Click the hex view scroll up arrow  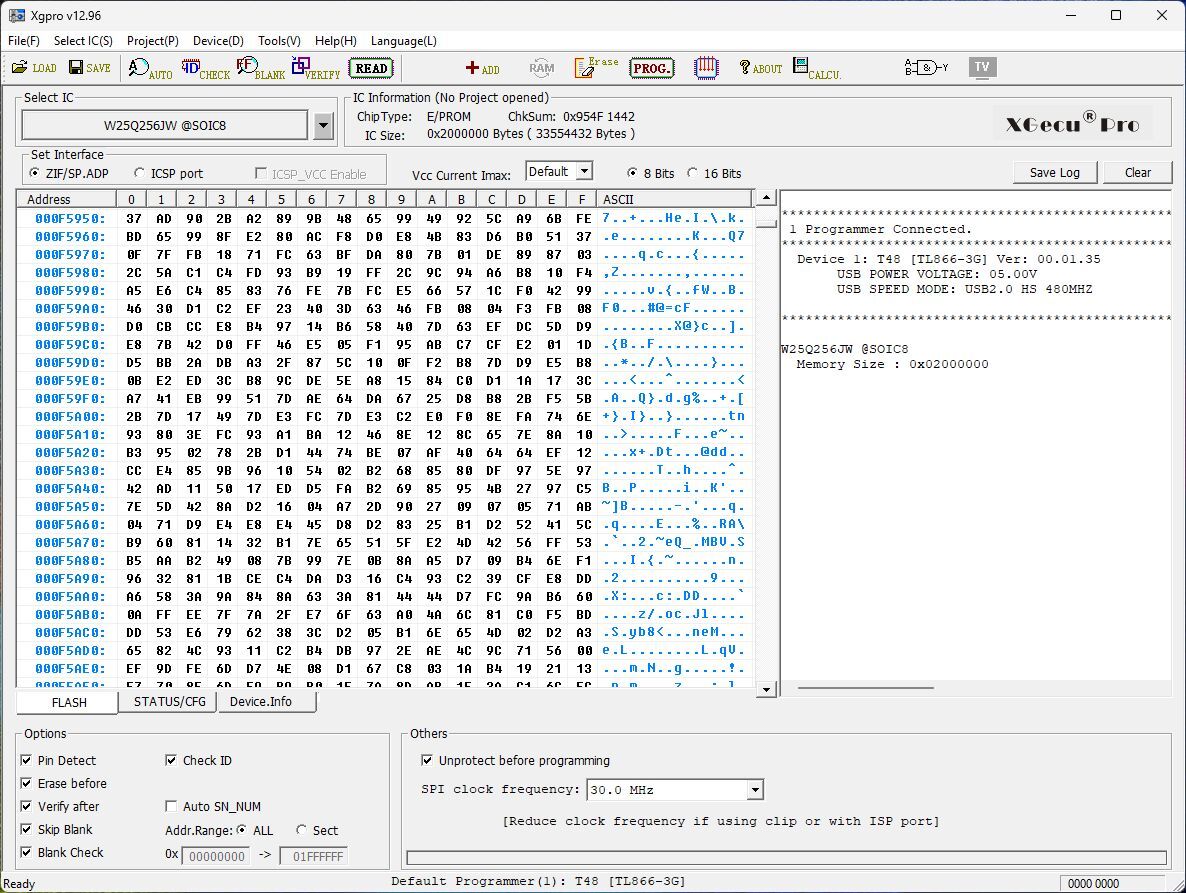(x=766, y=197)
